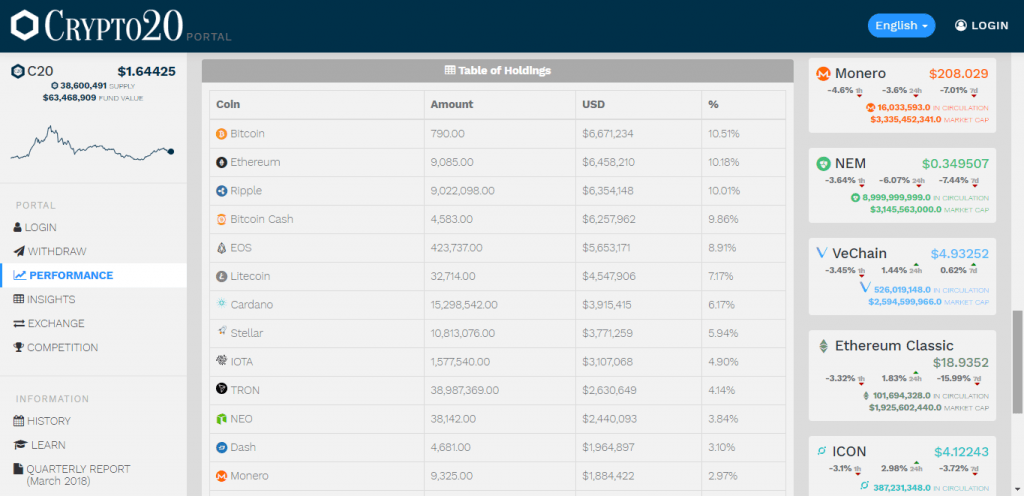1024x496 pixels.
Task: Click the Bitcoin icon in holdings table
Action: (x=221, y=134)
